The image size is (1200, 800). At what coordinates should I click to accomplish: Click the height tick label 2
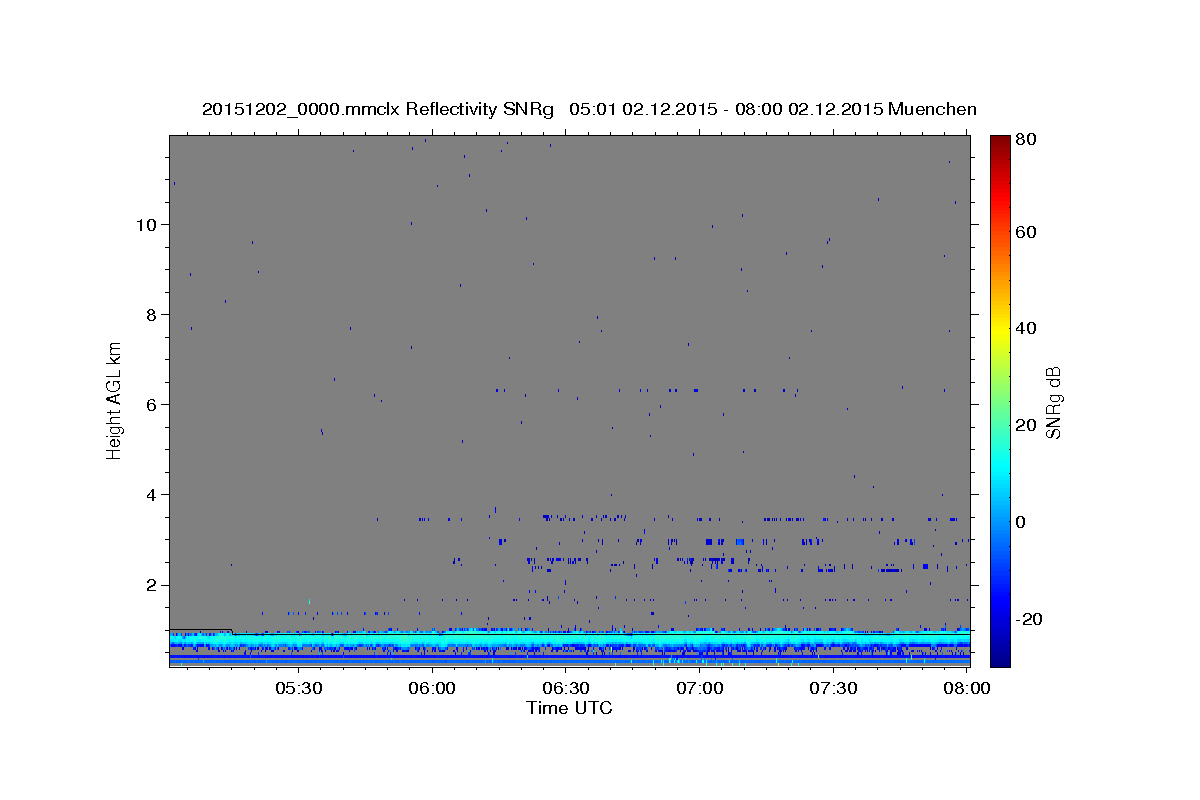pos(151,585)
